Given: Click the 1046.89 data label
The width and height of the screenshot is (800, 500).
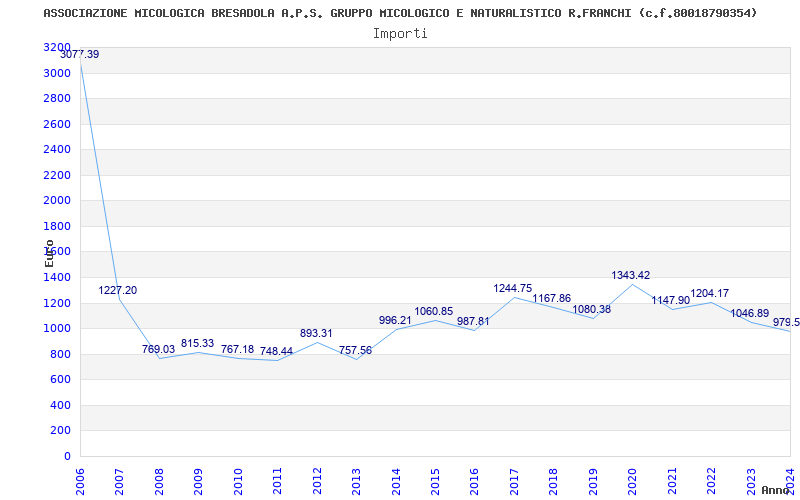Looking at the screenshot, I should coord(750,313).
